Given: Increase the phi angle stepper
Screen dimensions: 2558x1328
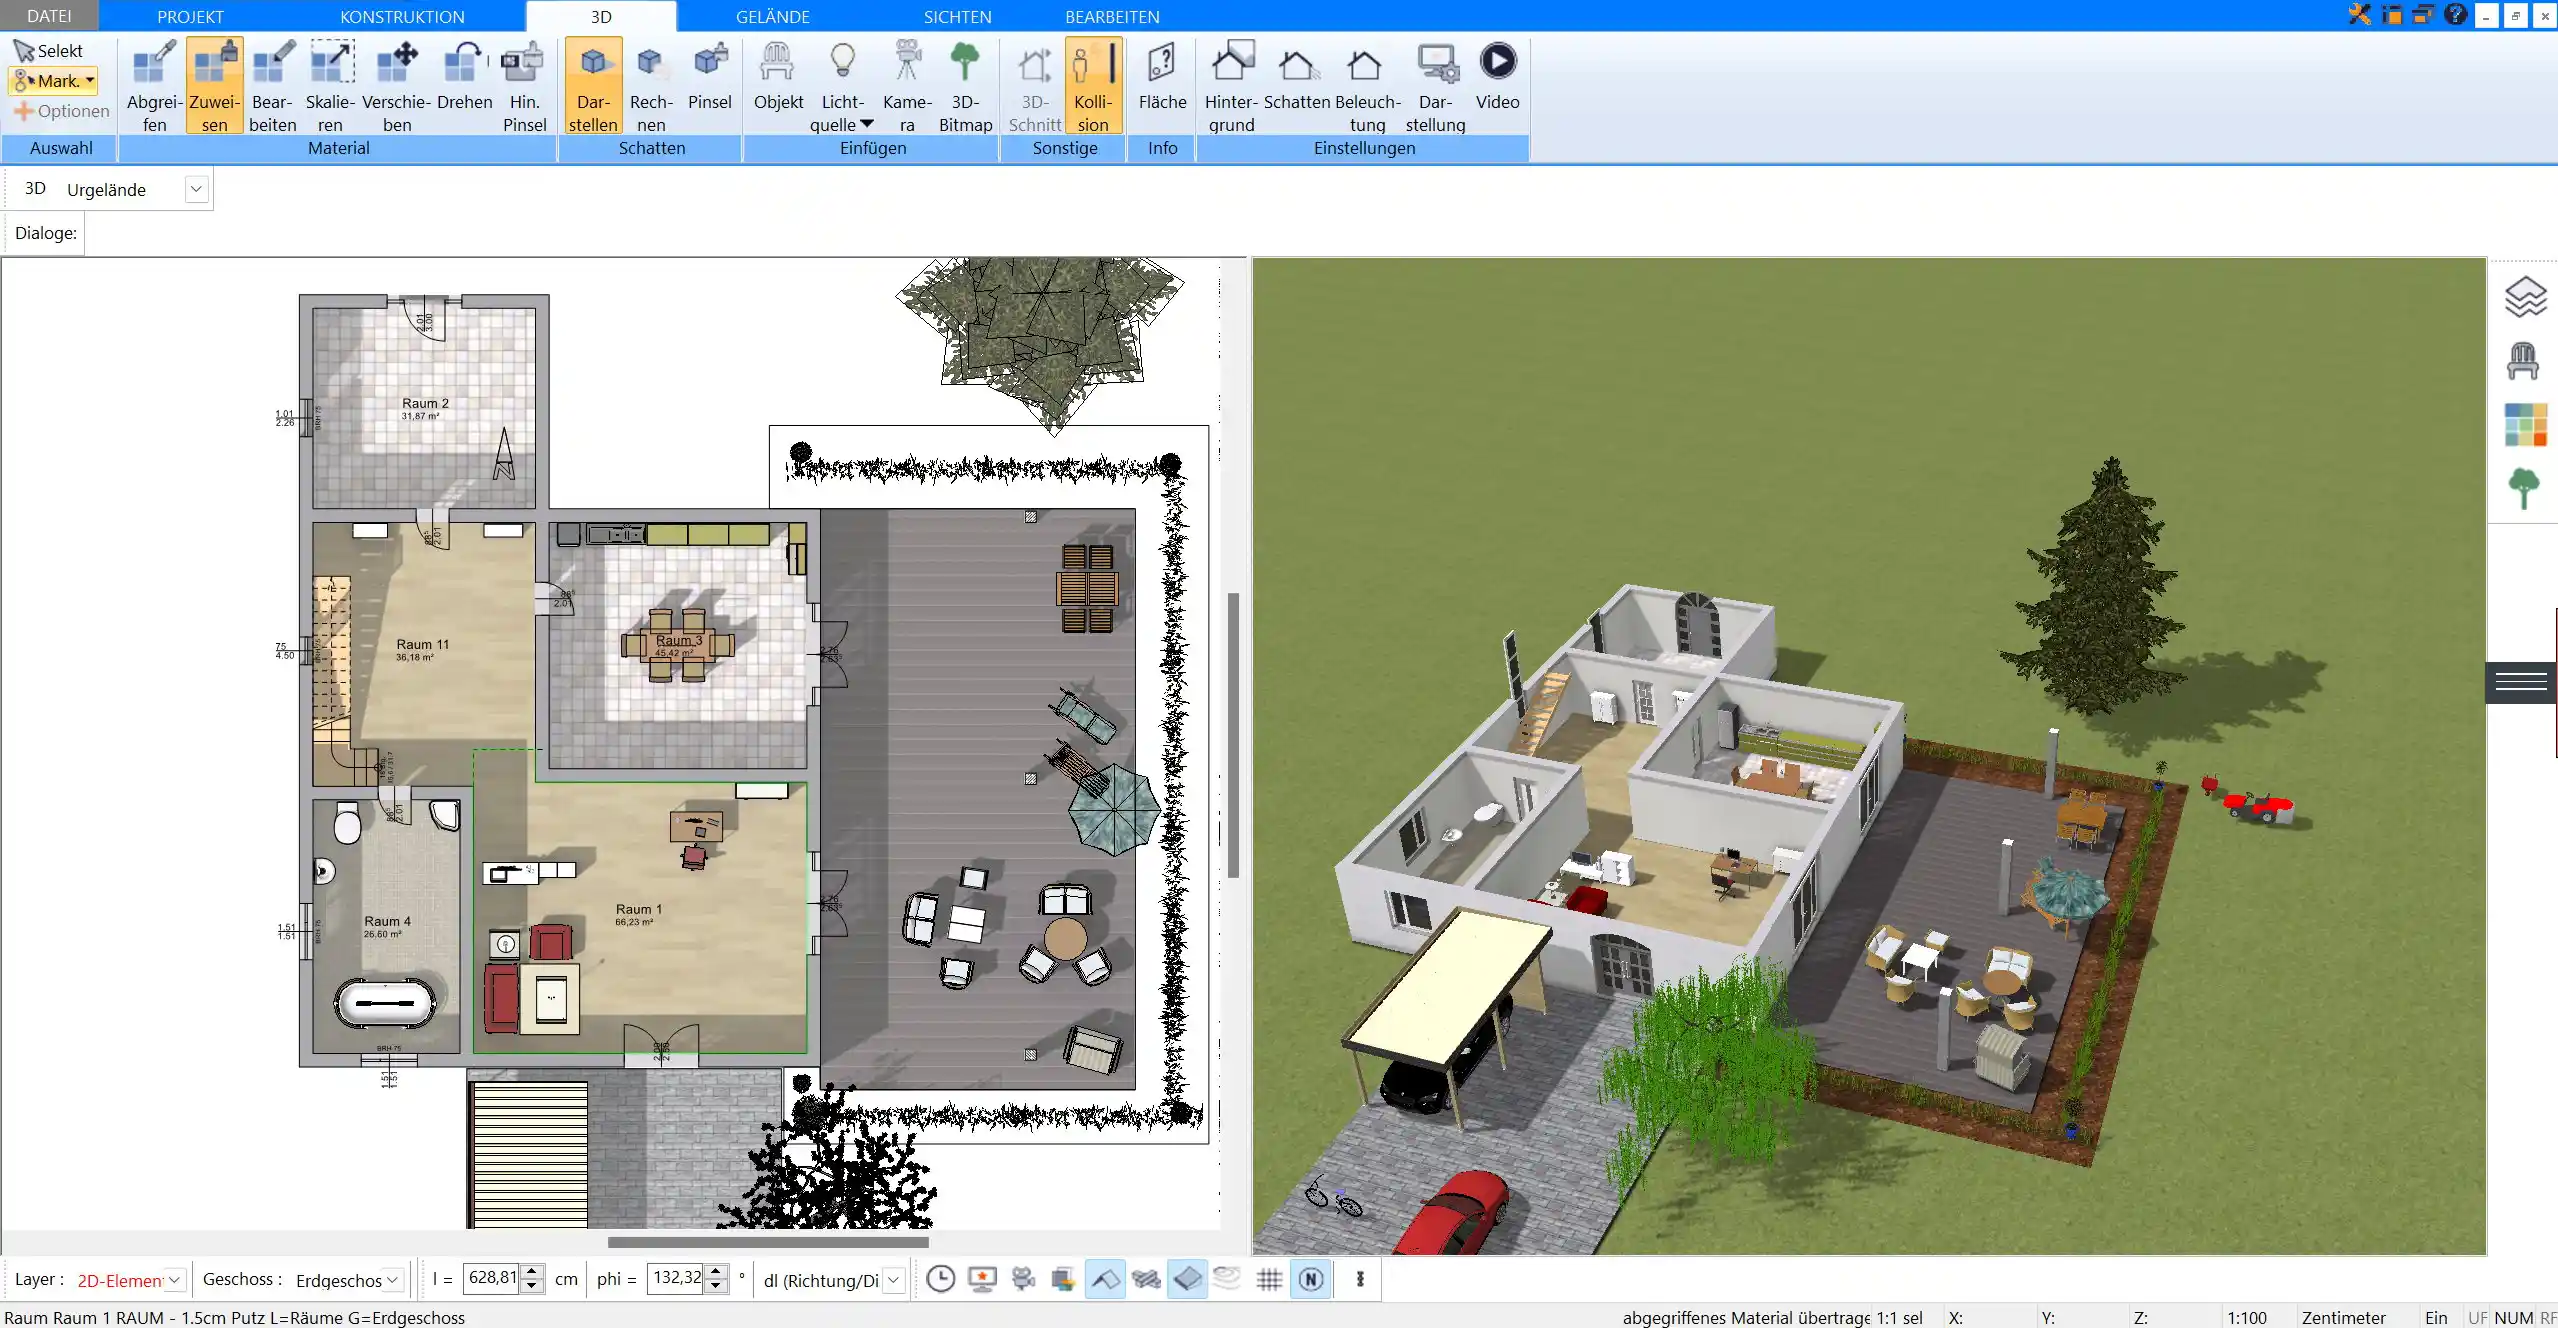Looking at the screenshot, I should pyautogui.click(x=715, y=1272).
